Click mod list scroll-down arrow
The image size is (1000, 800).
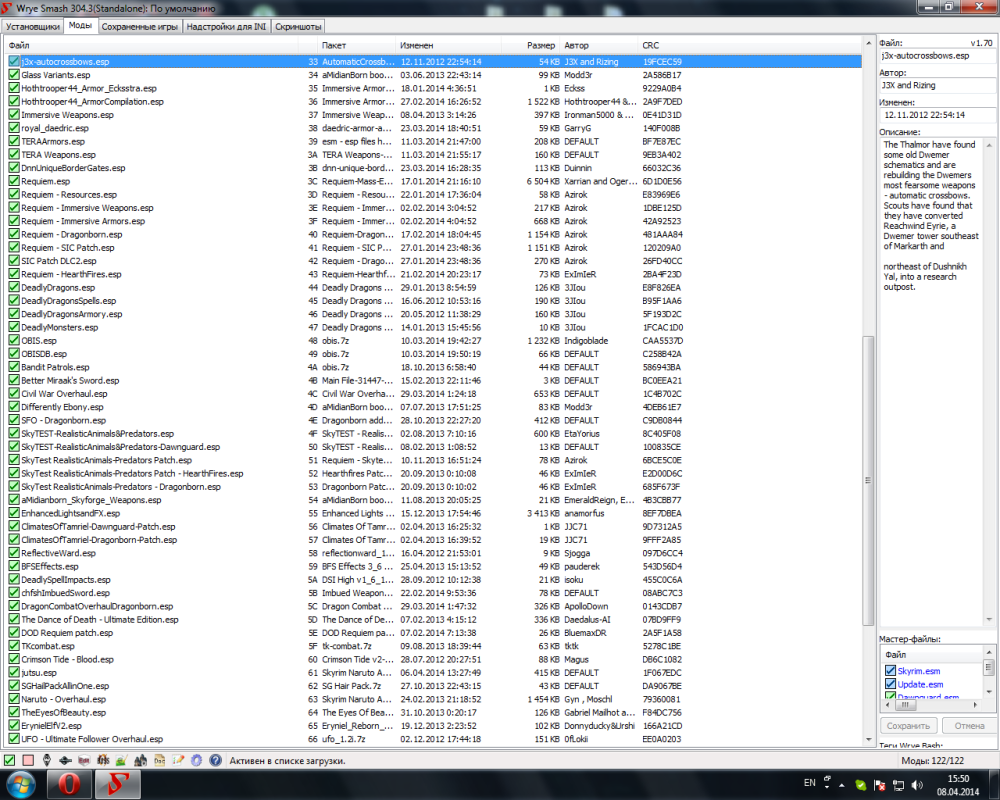[868, 739]
